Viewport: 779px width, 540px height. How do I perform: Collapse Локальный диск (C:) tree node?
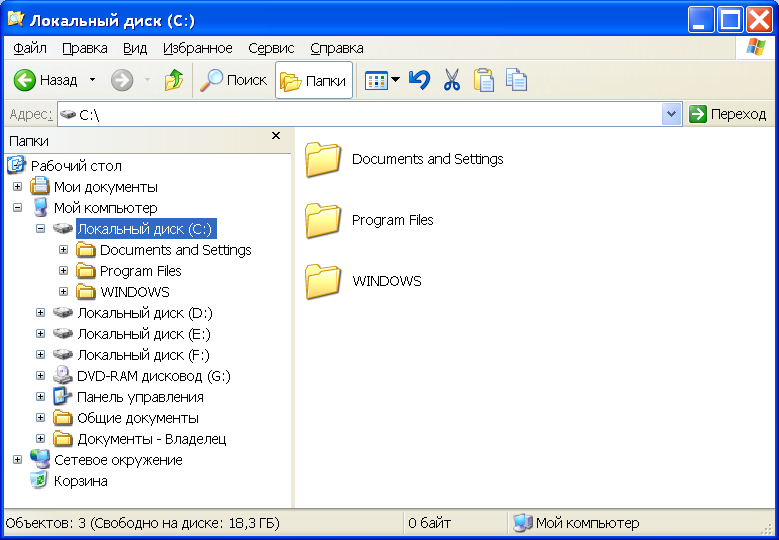click(x=41, y=229)
